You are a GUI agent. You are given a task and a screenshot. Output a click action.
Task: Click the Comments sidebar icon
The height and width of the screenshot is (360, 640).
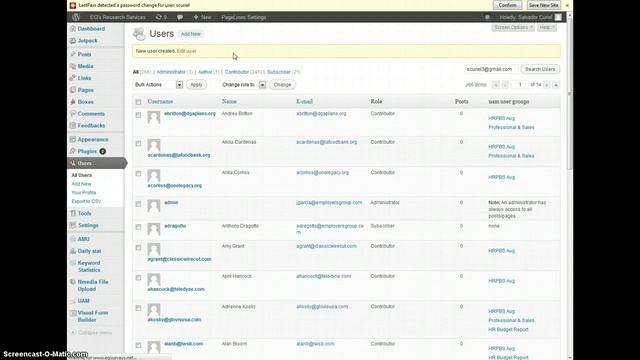tap(73, 113)
